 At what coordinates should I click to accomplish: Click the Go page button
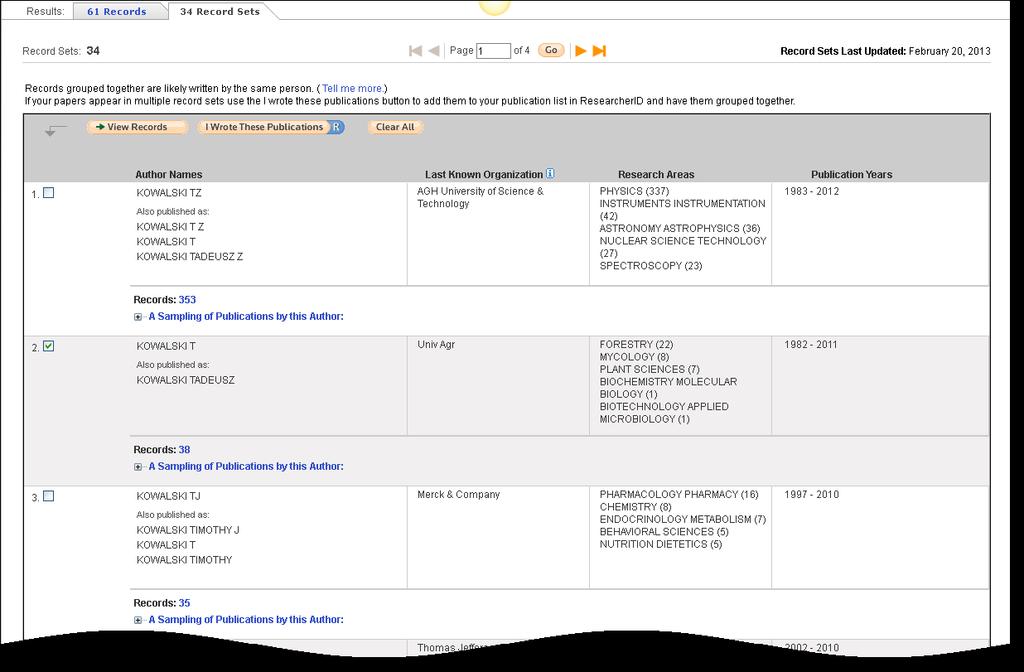pyautogui.click(x=551, y=50)
